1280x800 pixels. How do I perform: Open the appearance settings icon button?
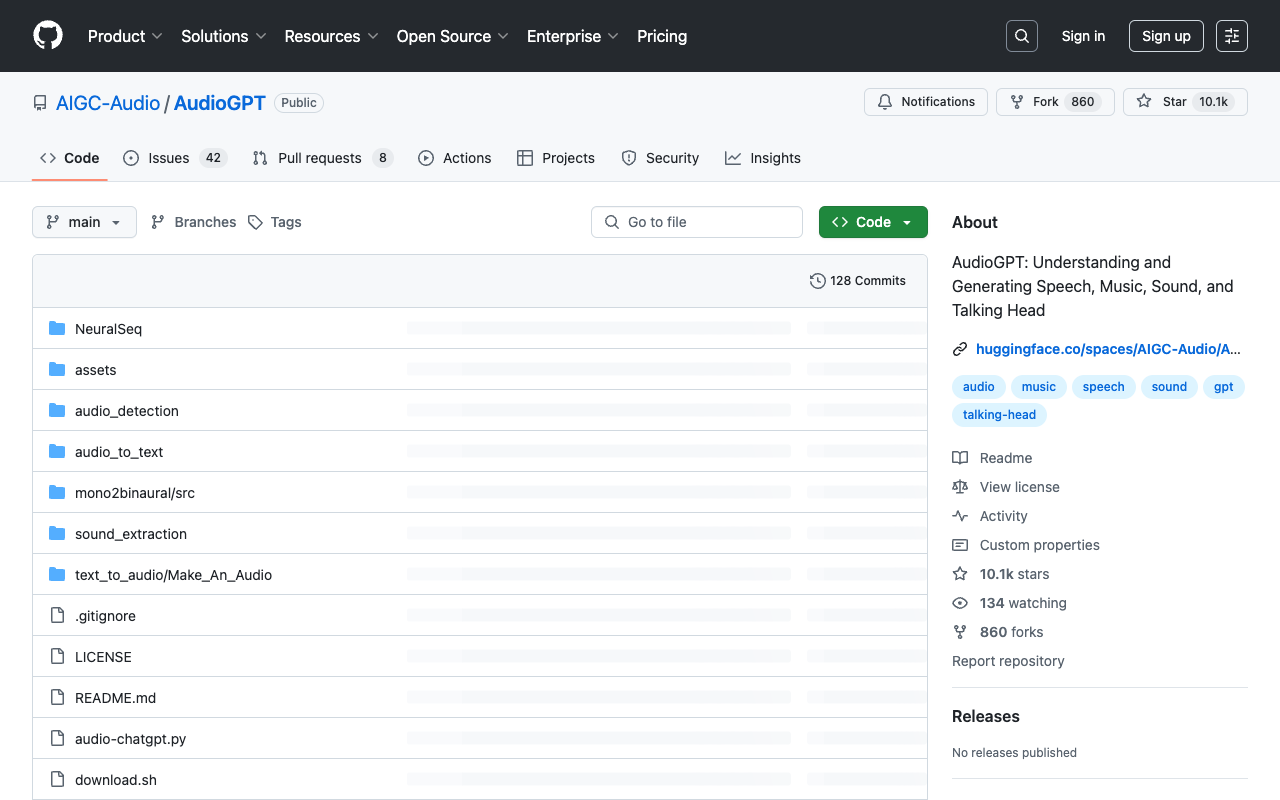click(x=1232, y=36)
